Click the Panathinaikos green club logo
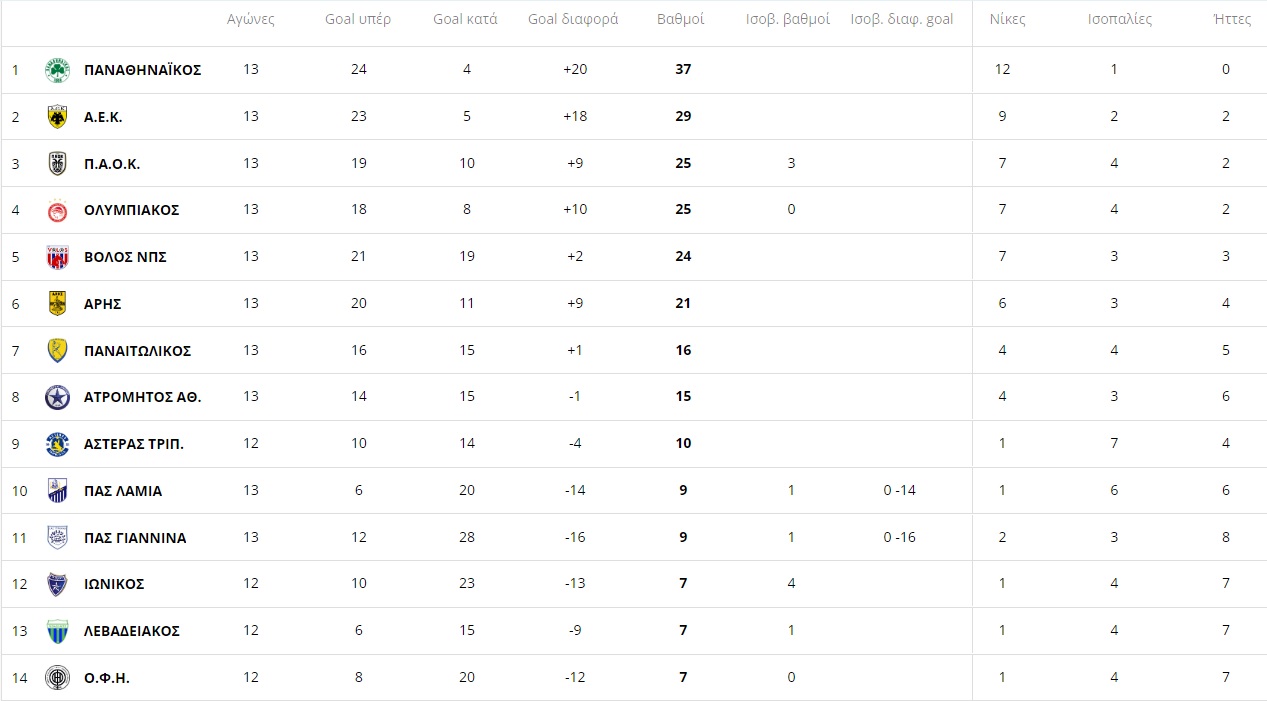This screenshot has height=701, width=1267. [57, 70]
